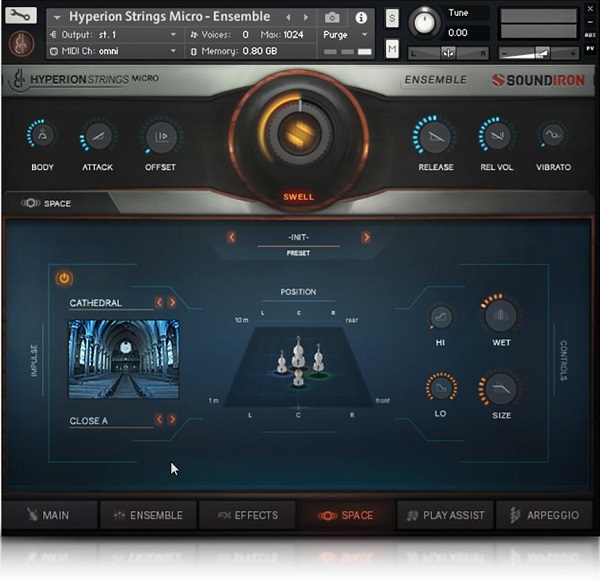
Task: Switch to the Main tab
Action: [49, 515]
